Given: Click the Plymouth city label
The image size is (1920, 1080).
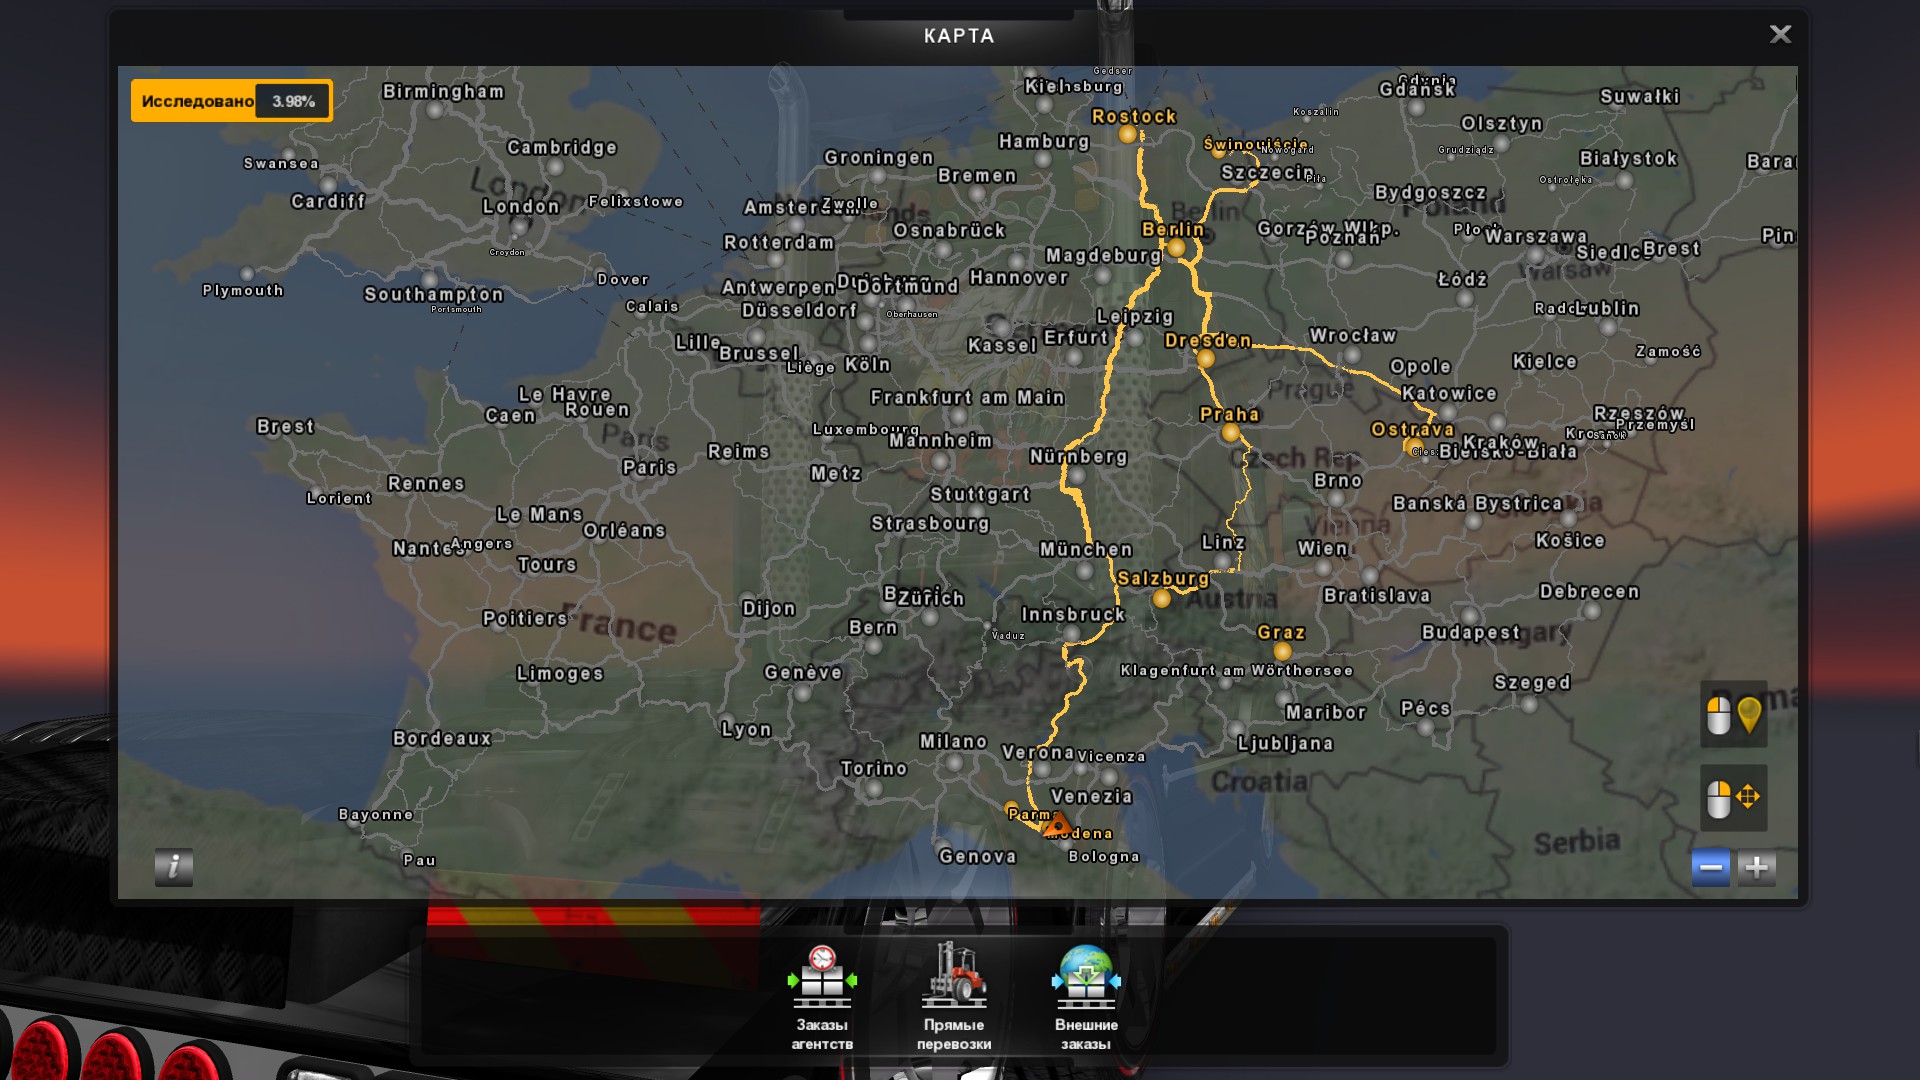Looking at the screenshot, I should coord(243,291).
